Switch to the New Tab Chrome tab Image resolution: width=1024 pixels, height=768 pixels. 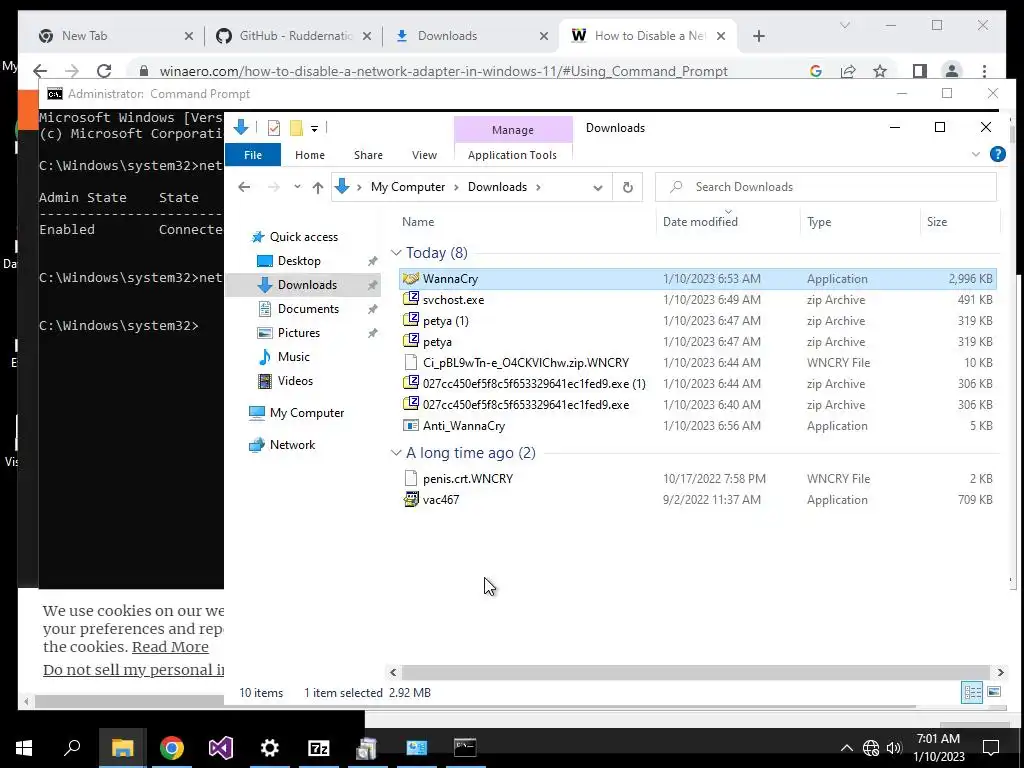tap(115, 36)
